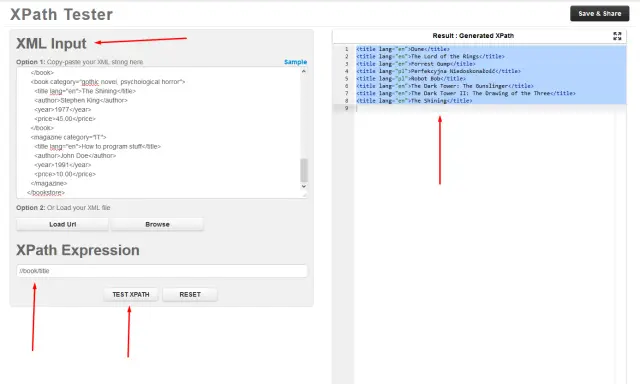Click the result line 'Dune'
Viewport: 640px width, 384px height.
pyautogui.click(x=402, y=49)
